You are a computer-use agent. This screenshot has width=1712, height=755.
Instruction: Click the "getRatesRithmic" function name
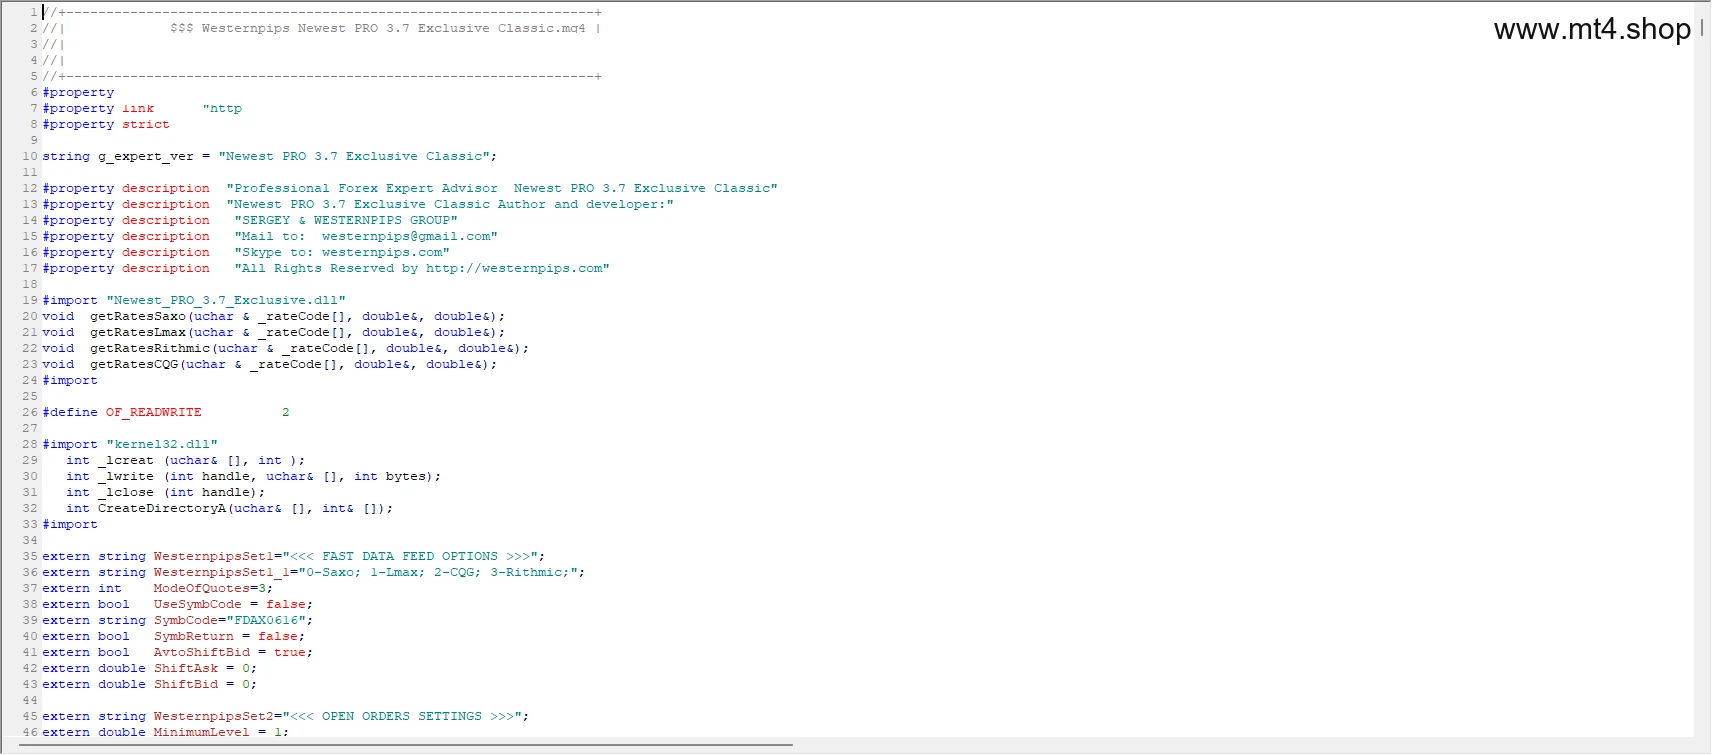point(150,348)
